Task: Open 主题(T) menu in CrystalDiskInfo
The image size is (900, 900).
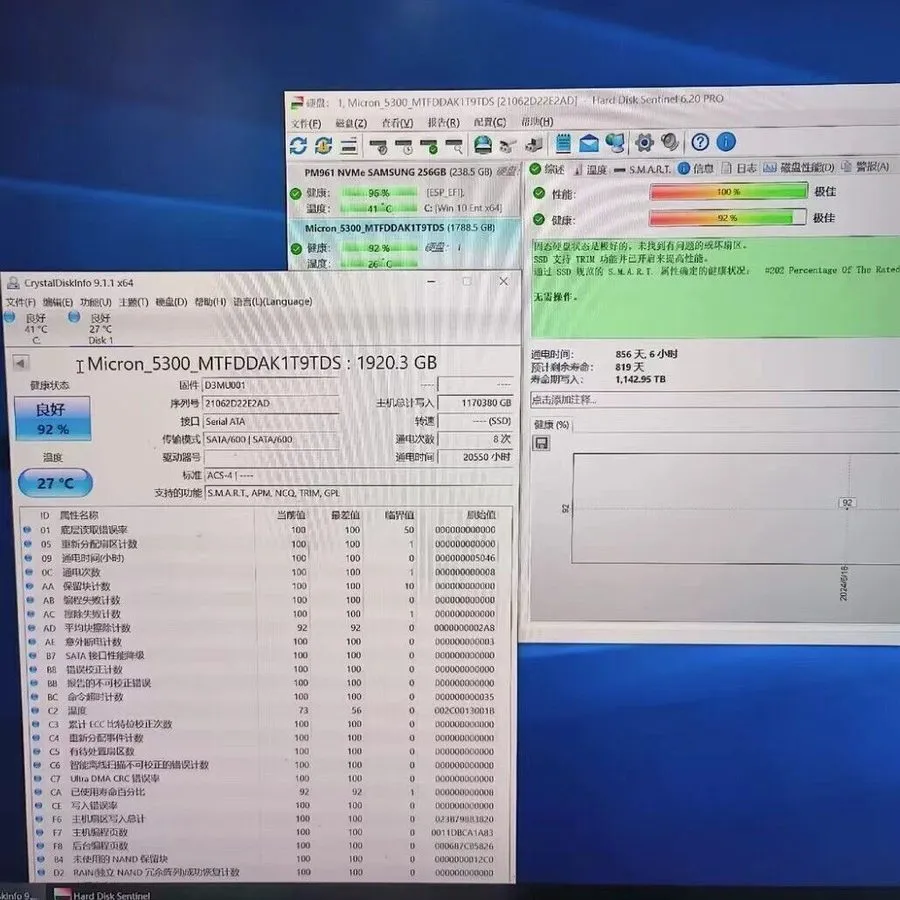Action: (133, 302)
